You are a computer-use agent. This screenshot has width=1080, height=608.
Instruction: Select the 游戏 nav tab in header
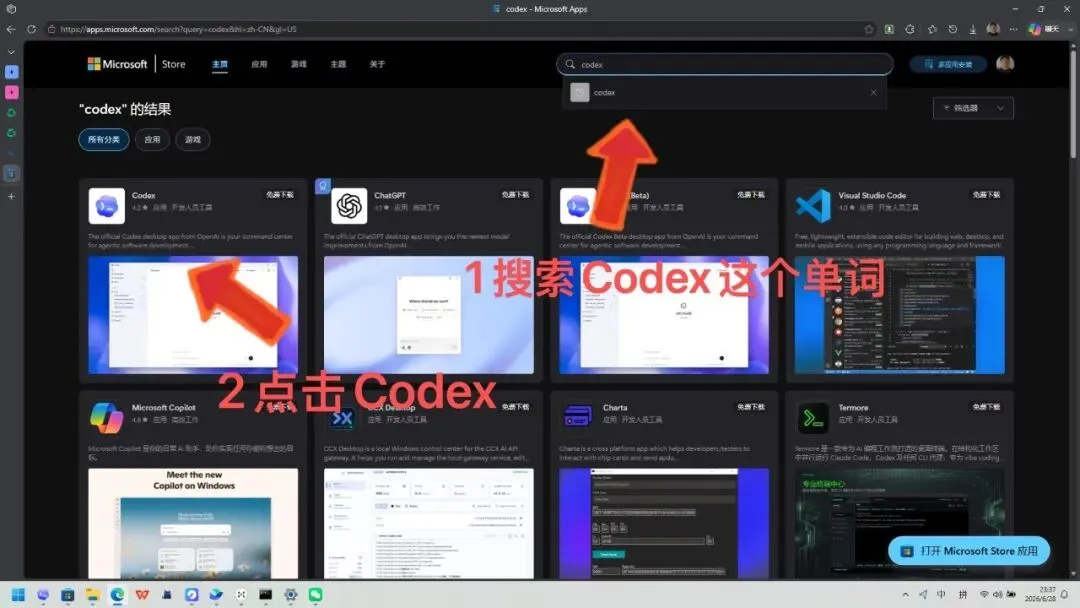tap(298, 64)
